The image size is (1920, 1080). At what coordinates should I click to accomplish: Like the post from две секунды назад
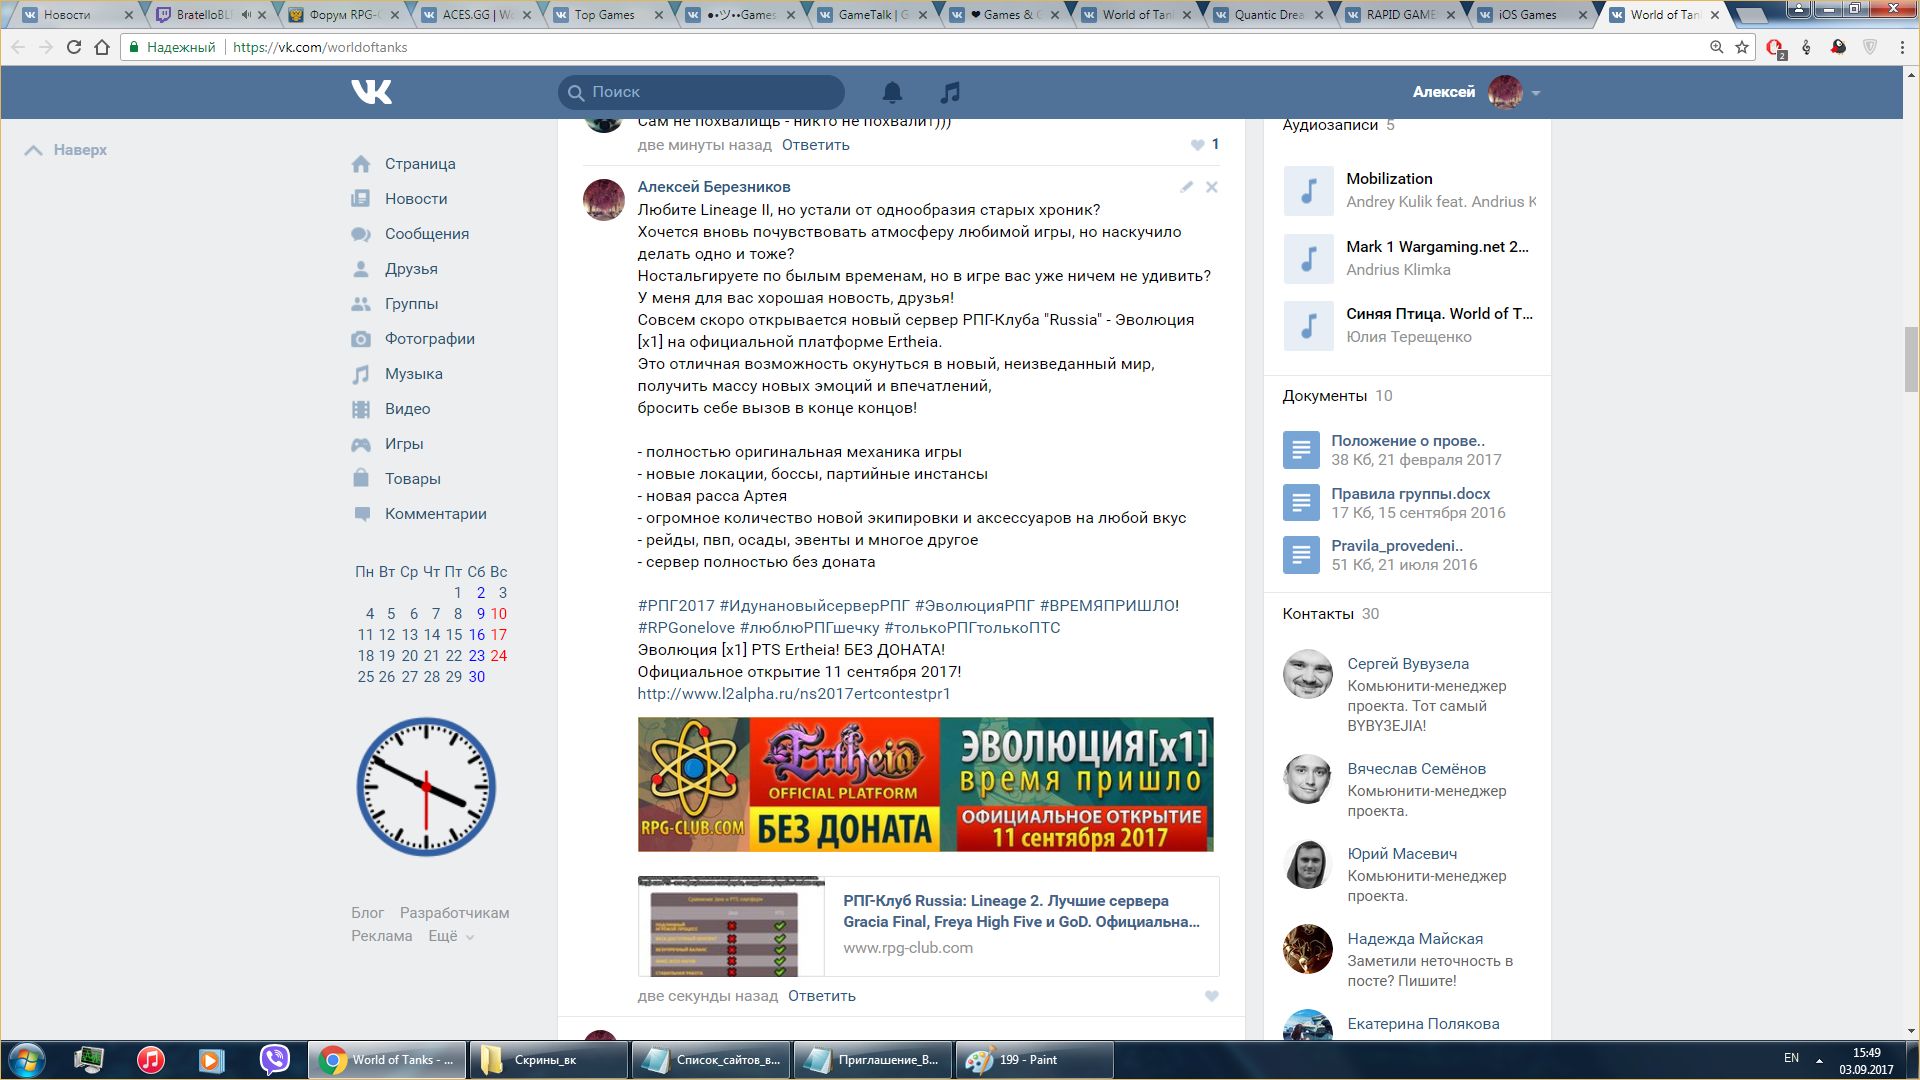[x=1211, y=996]
